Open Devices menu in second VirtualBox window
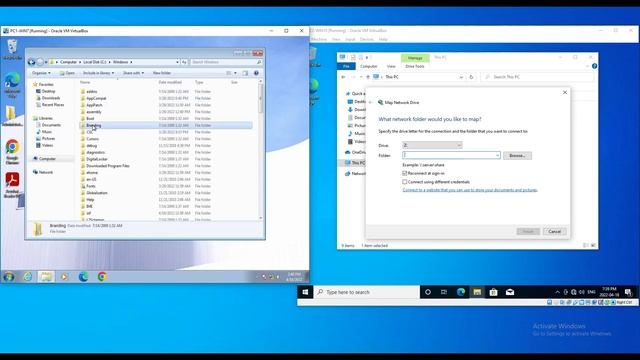Screen dimensions: 640x360 point(367,39)
